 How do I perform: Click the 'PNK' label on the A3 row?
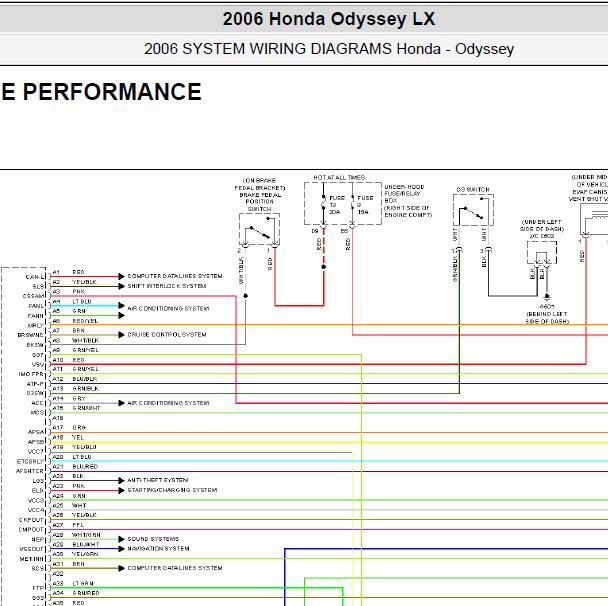[x=78, y=292]
